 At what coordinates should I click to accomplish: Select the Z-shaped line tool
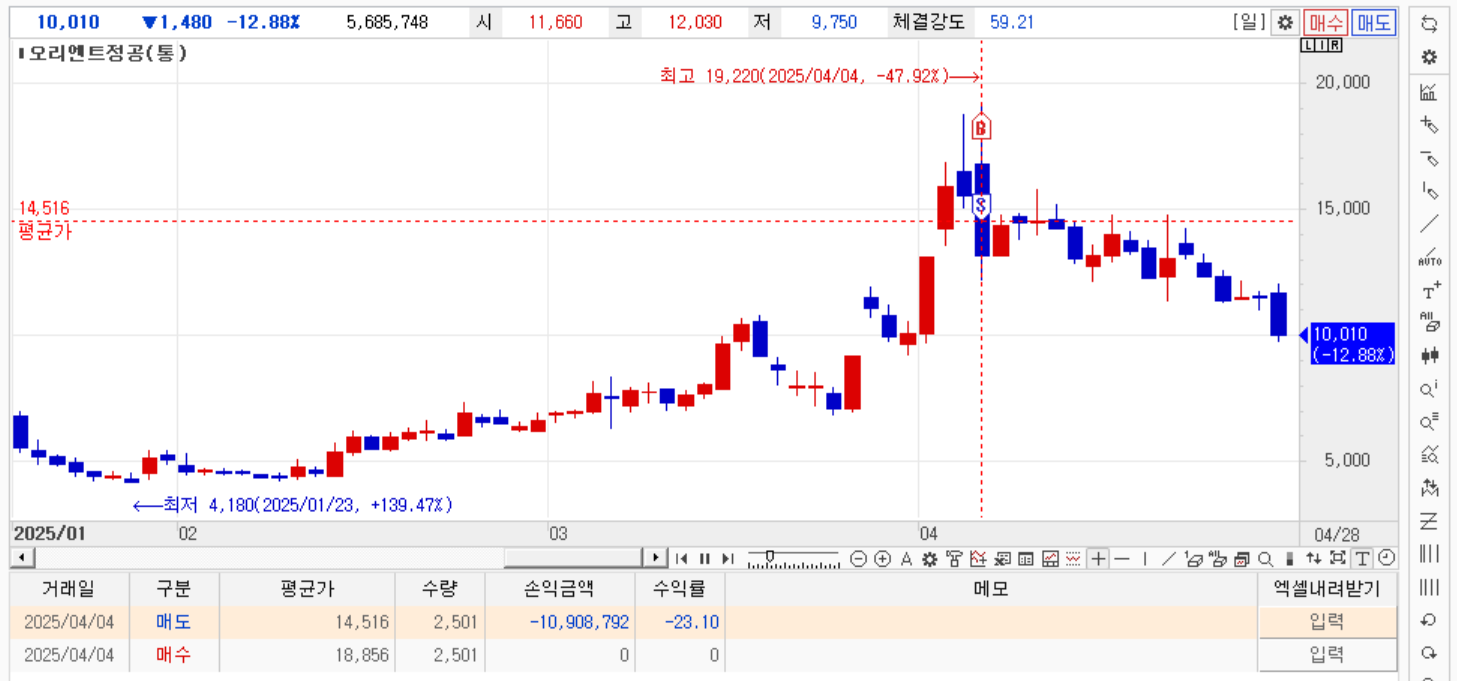[x=1429, y=521]
